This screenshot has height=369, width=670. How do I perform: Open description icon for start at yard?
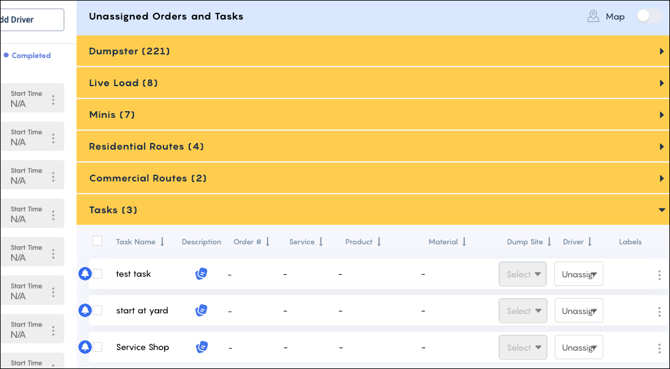click(x=201, y=310)
